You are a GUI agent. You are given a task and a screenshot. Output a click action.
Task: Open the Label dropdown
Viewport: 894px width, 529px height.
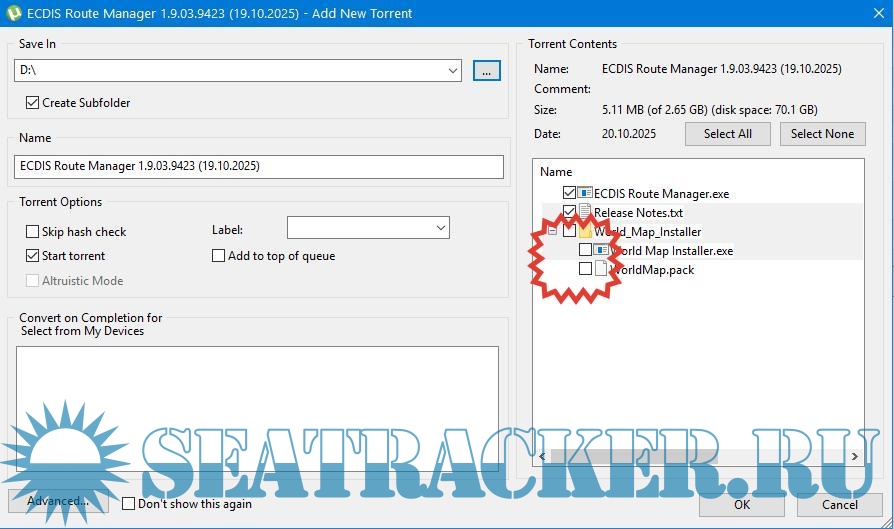click(x=440, y=229)
